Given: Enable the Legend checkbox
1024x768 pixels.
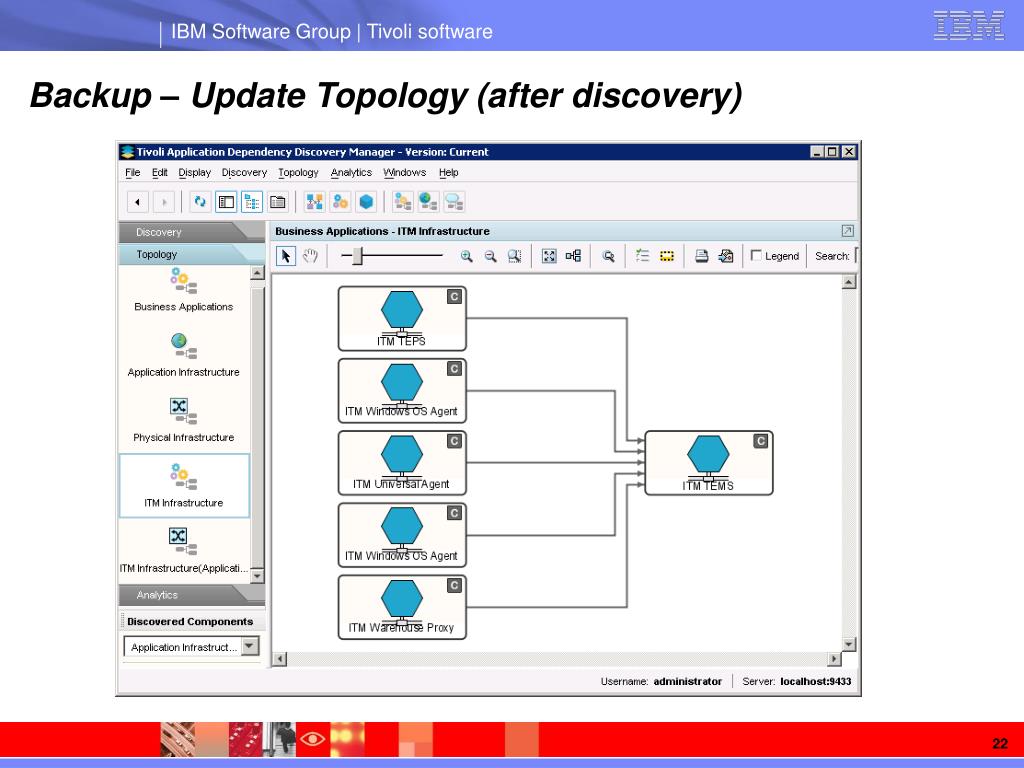Looking at the screenshot, I should [756, 255].
